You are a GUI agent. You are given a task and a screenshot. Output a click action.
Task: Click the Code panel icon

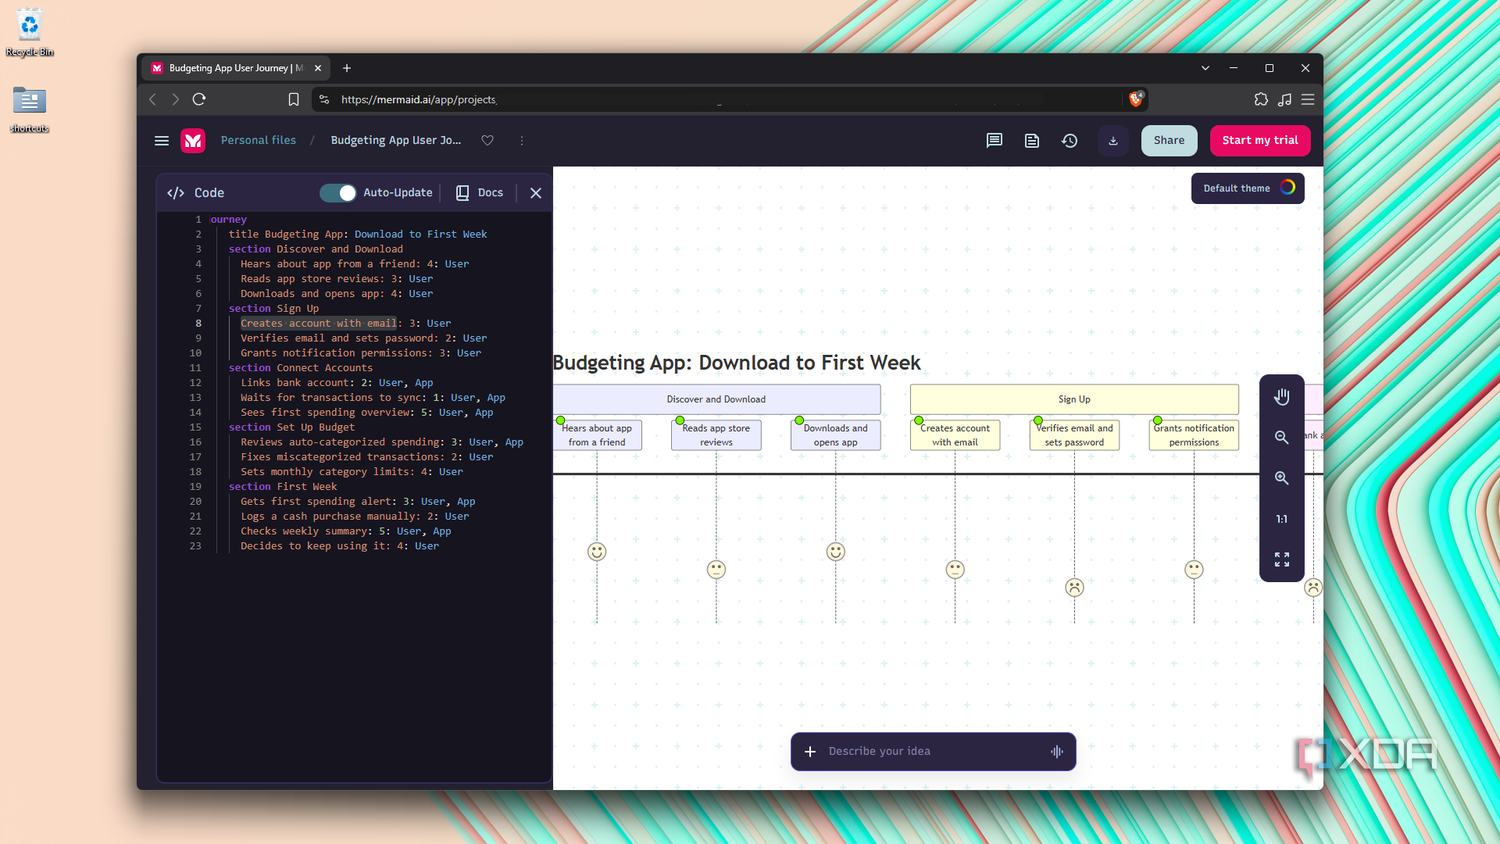(176, 193)
